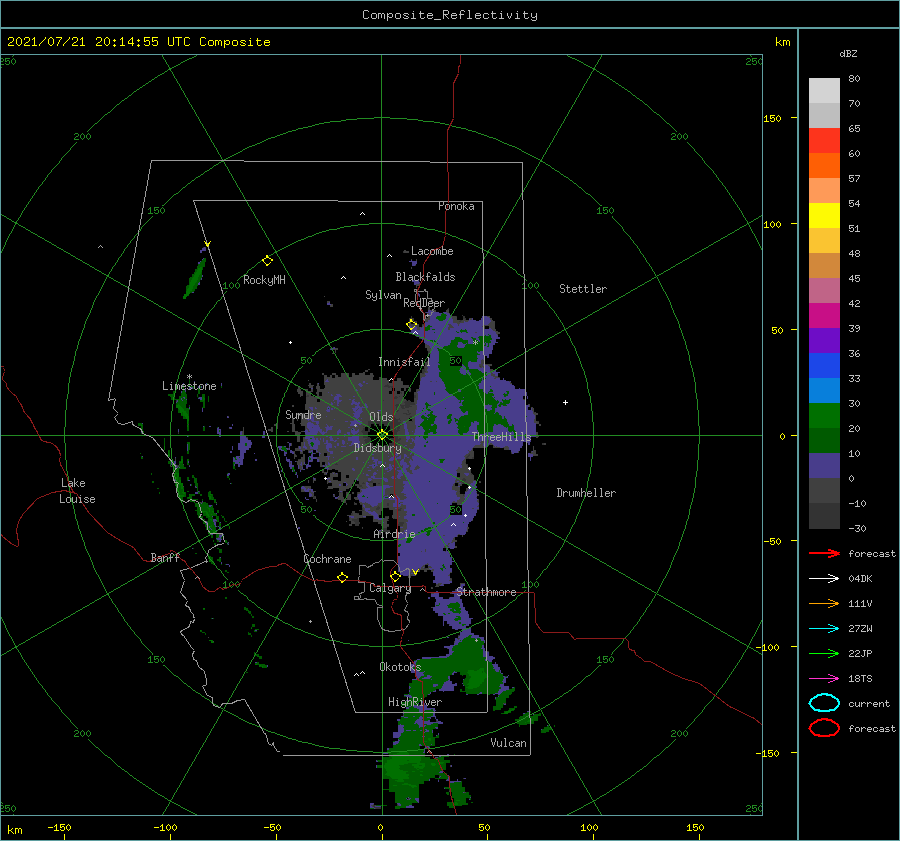Image resolution: width=900 pixels, height=841 pixels.
Task: Click the Airdrie city label
Action: click(x=394, y=534)
